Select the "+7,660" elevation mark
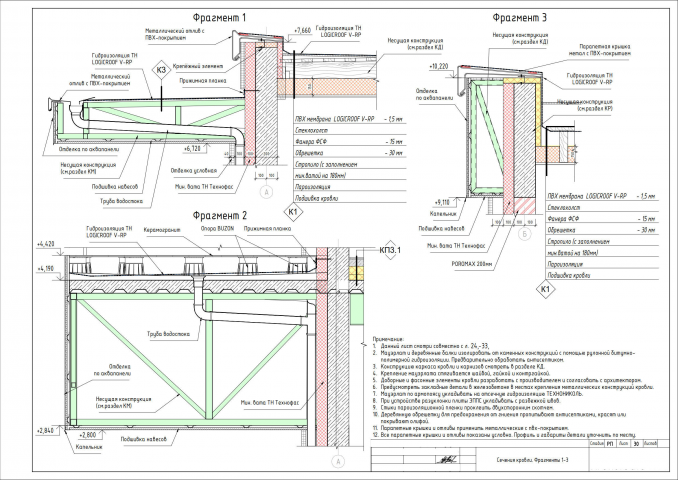 302,31
